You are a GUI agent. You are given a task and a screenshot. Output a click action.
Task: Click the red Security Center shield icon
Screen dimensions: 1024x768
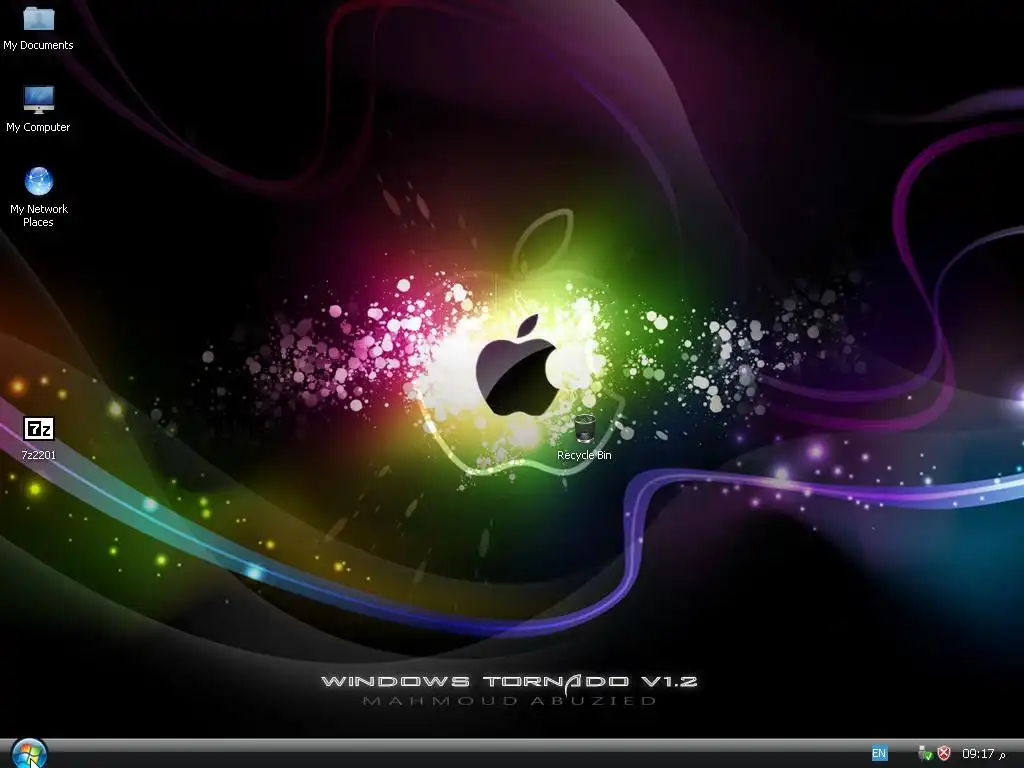tap(944, 754)
